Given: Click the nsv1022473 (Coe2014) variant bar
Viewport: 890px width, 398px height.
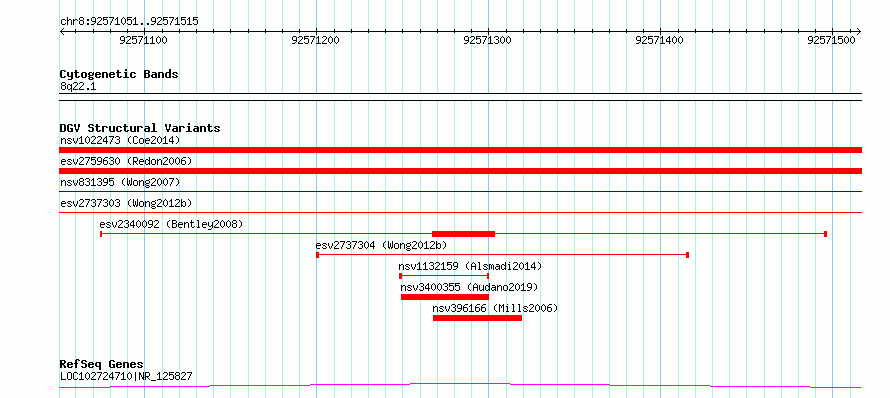Looking at the screenshot, I should click(460, 150).
